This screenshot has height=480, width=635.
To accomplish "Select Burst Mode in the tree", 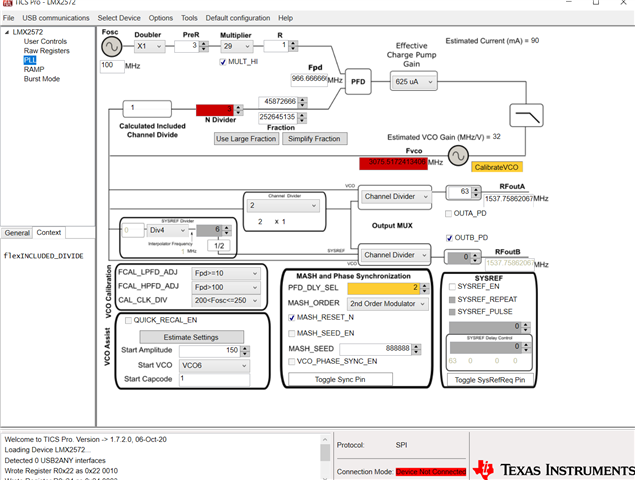I will click(x=42, y=79).
